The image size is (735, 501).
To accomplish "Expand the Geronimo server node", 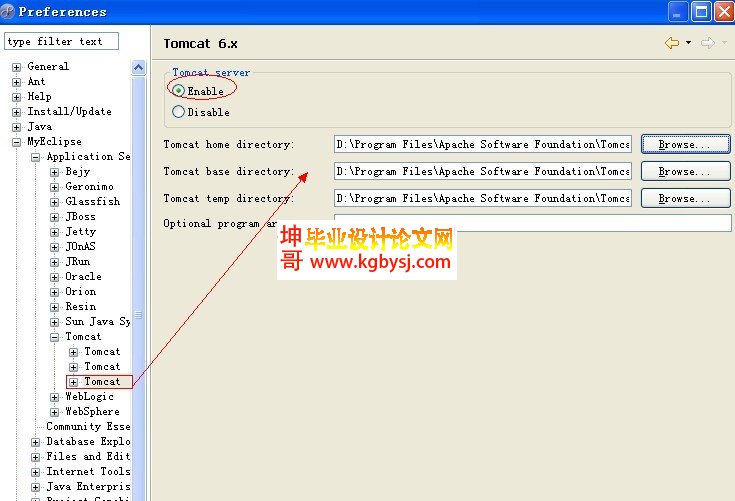I will tap(54, 187).
